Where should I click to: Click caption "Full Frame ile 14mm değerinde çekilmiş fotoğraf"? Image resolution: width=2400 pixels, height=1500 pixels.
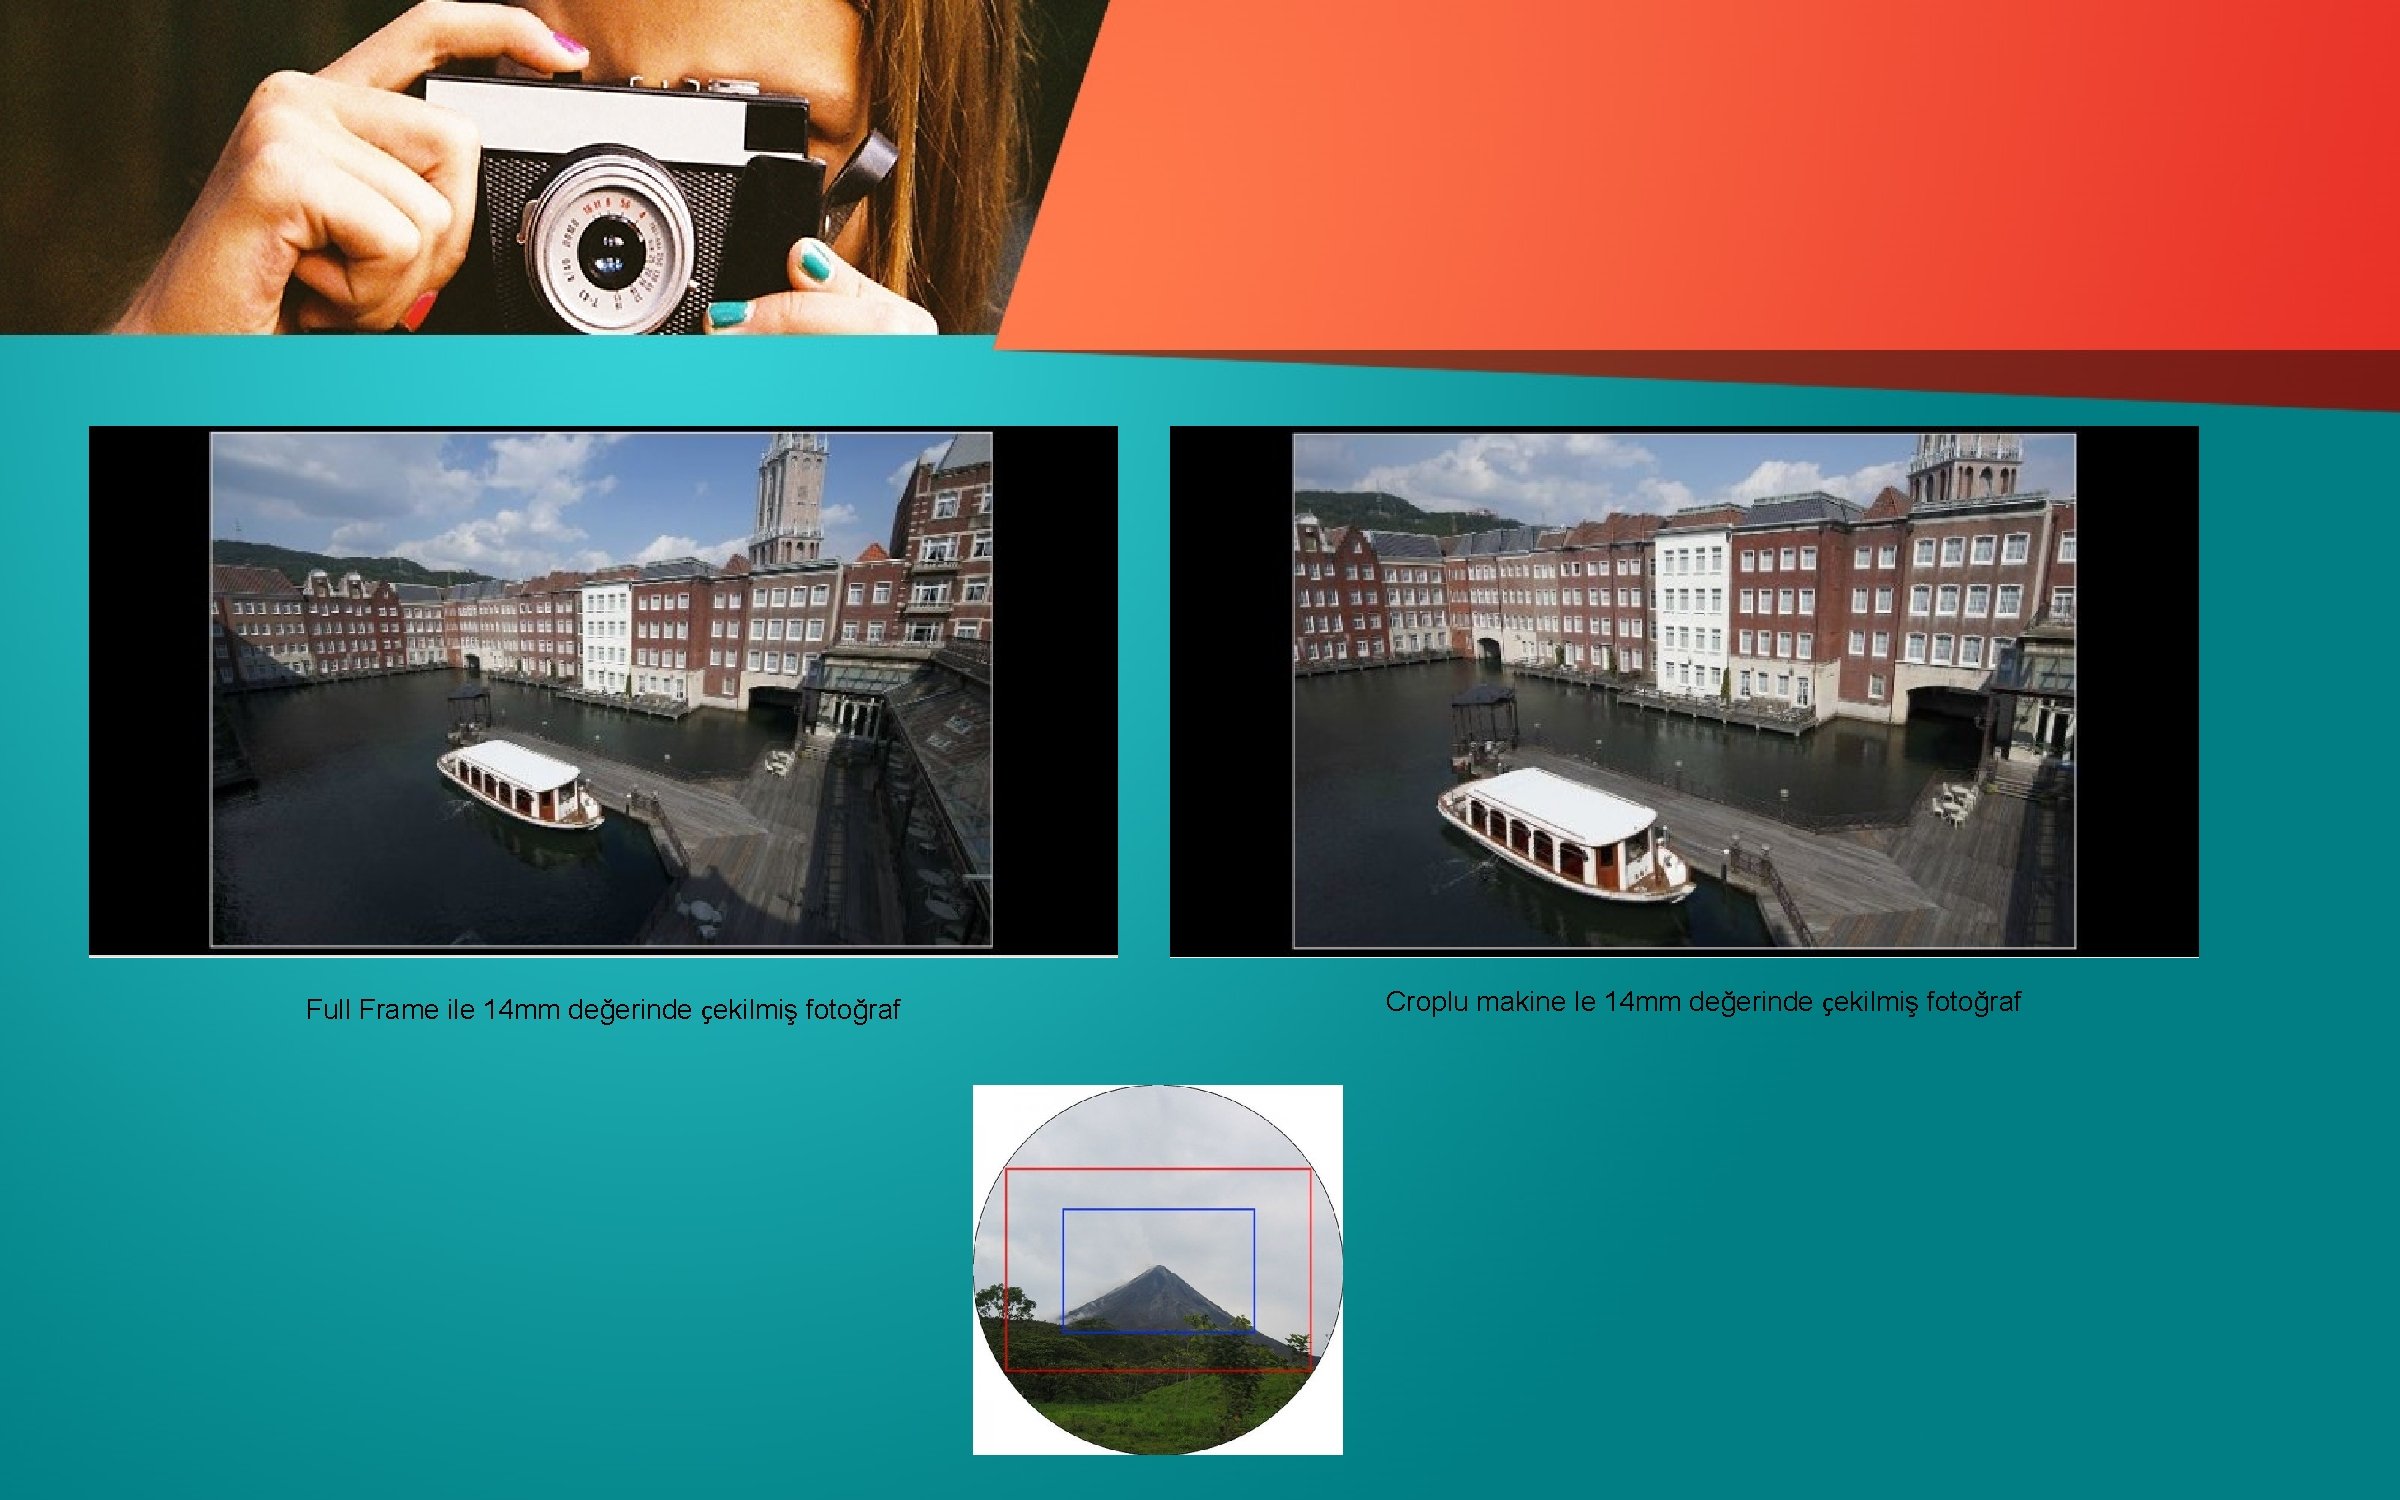click(603, 1010)
